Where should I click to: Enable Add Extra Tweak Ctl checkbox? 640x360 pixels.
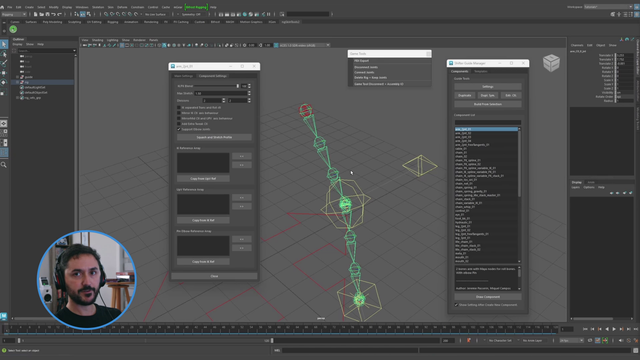(179, 124)
